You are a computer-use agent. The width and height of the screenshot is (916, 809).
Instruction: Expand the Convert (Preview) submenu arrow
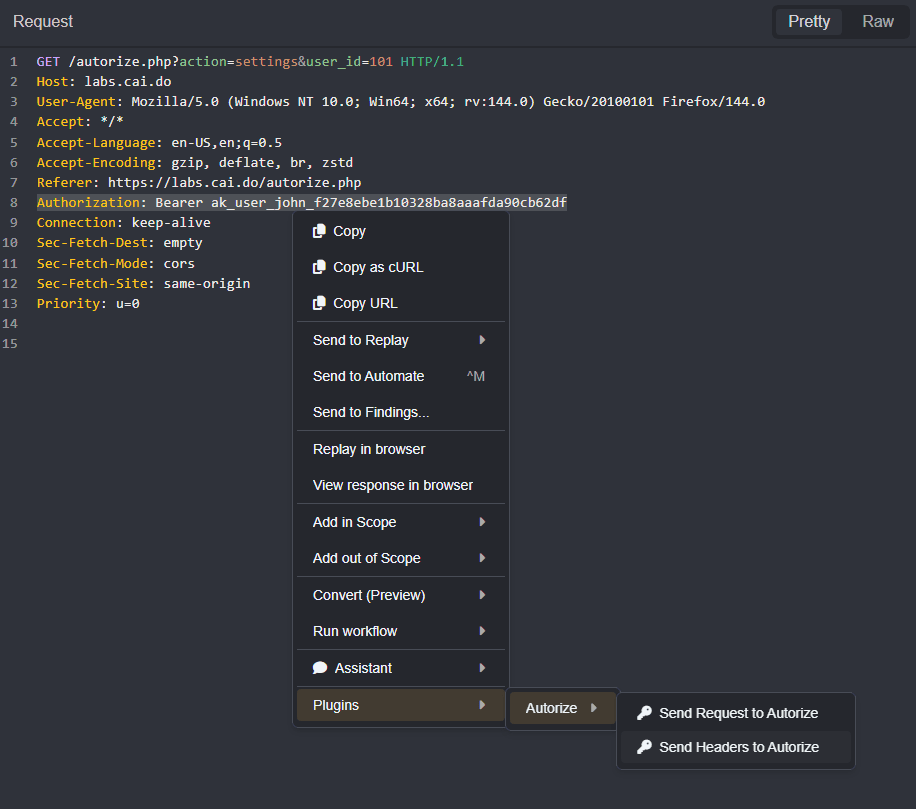[482, 595]
